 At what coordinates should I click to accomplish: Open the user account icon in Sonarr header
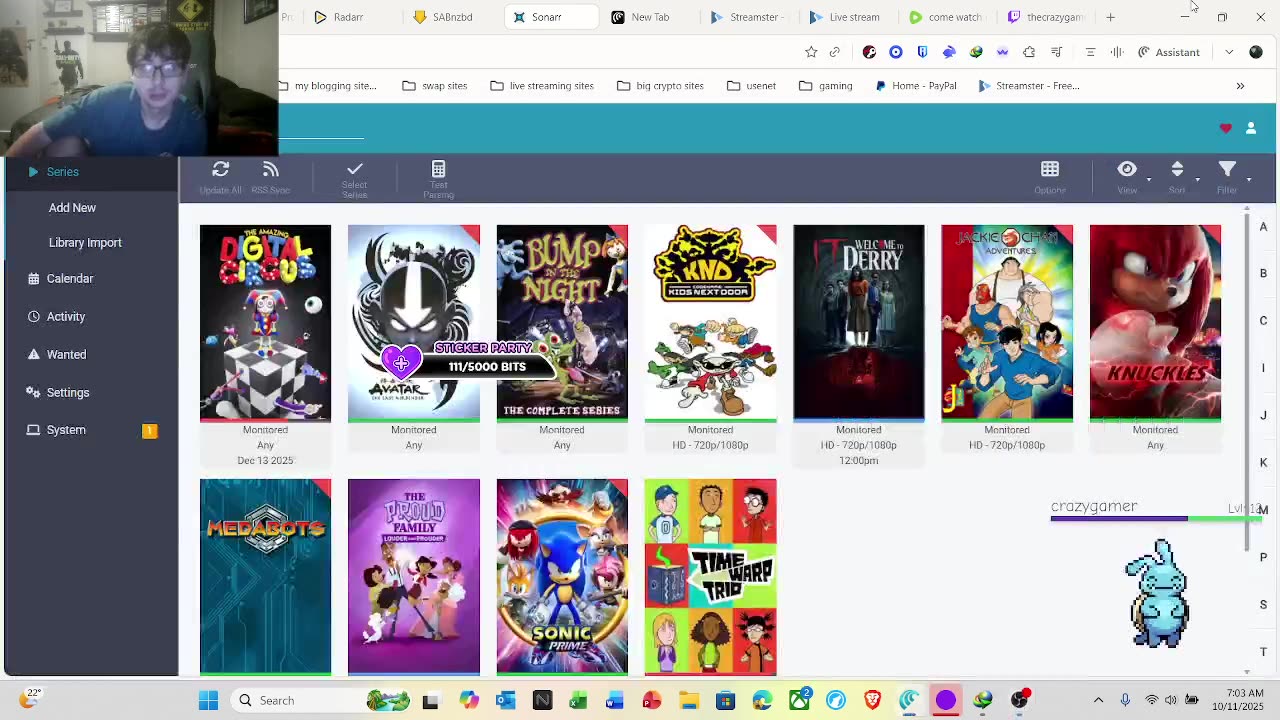[1251, 128]
